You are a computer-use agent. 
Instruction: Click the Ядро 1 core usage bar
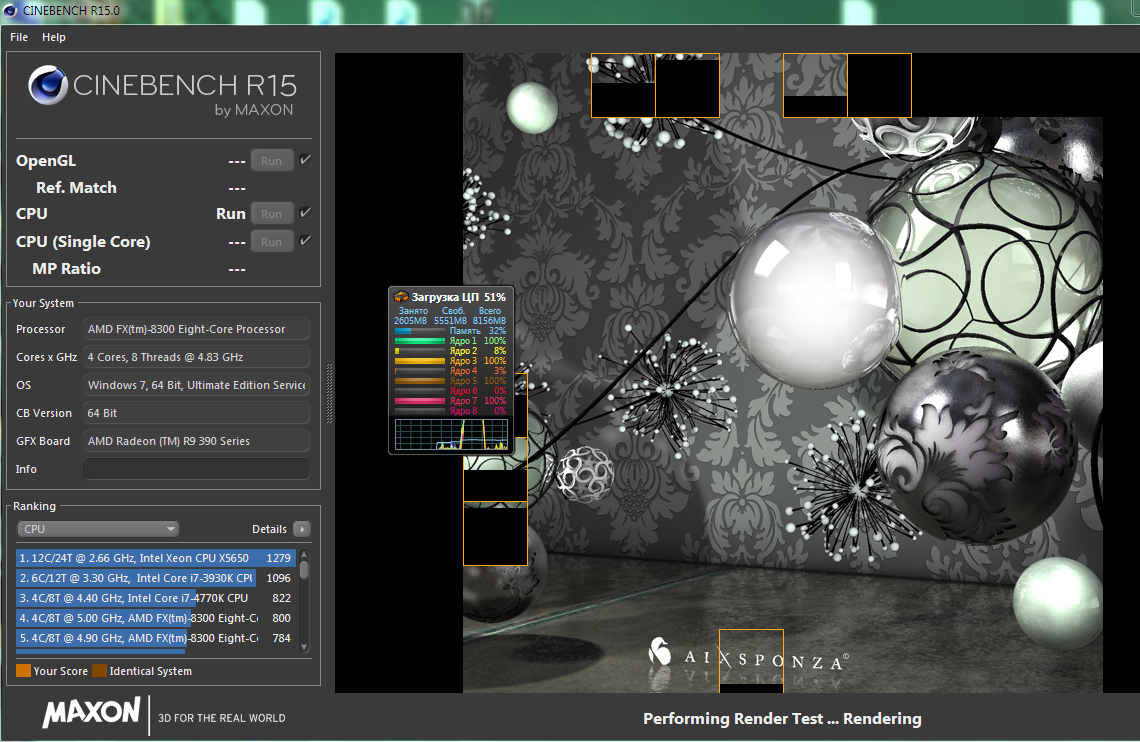[x=420, y=341]
